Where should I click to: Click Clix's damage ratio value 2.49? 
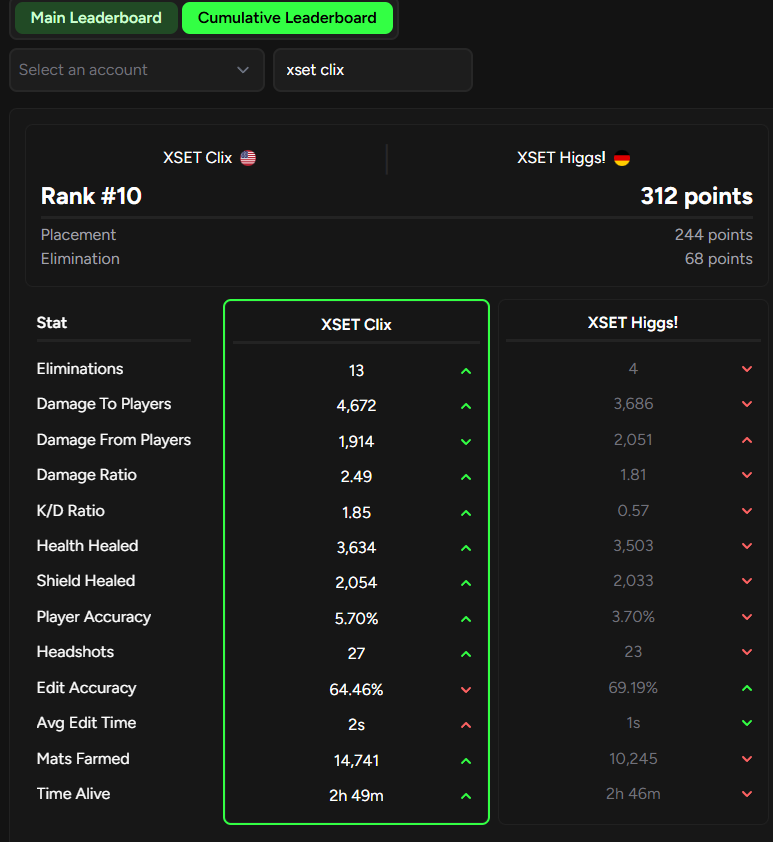356,476
